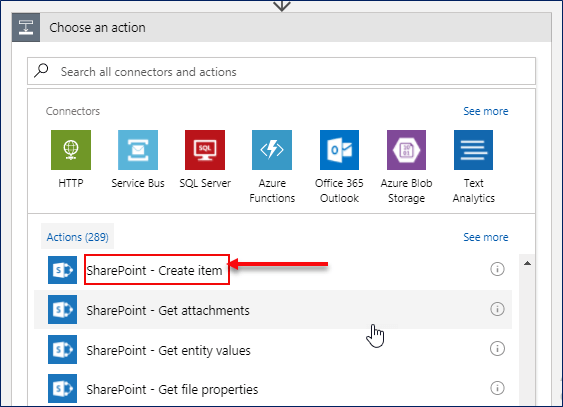This screenshot has height=407, width=563.
Task: Show info for SharePoint Get file properties
Action: (x=497, y=388)
